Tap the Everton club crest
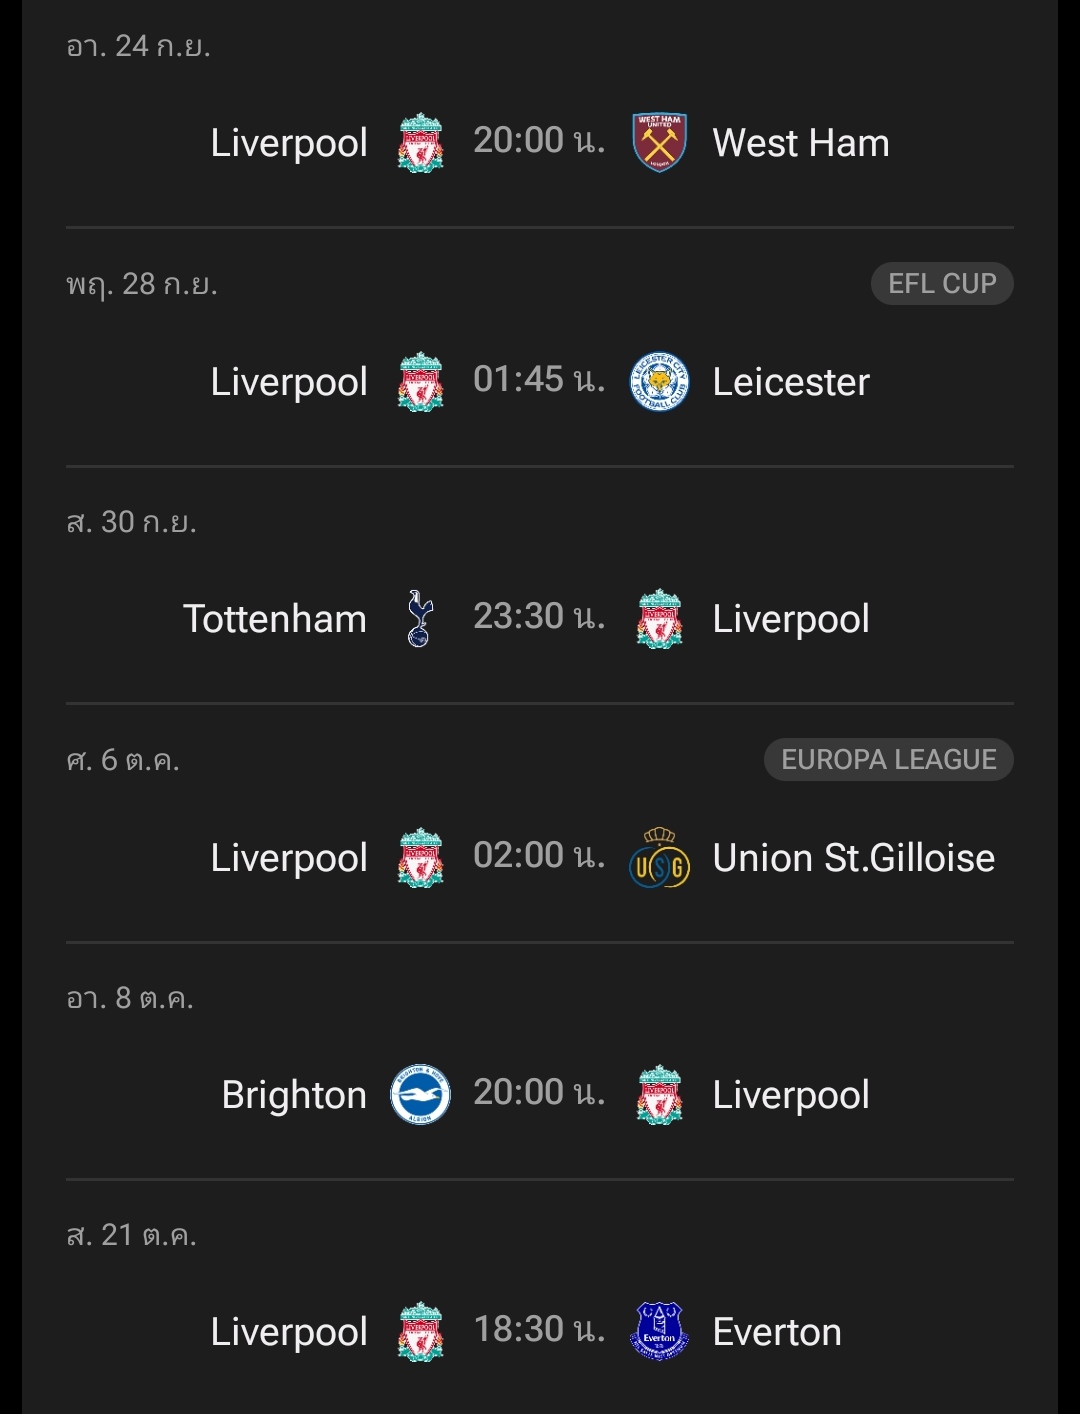The width and height of the screenshot is (1080, 1414). (659, 1331)
